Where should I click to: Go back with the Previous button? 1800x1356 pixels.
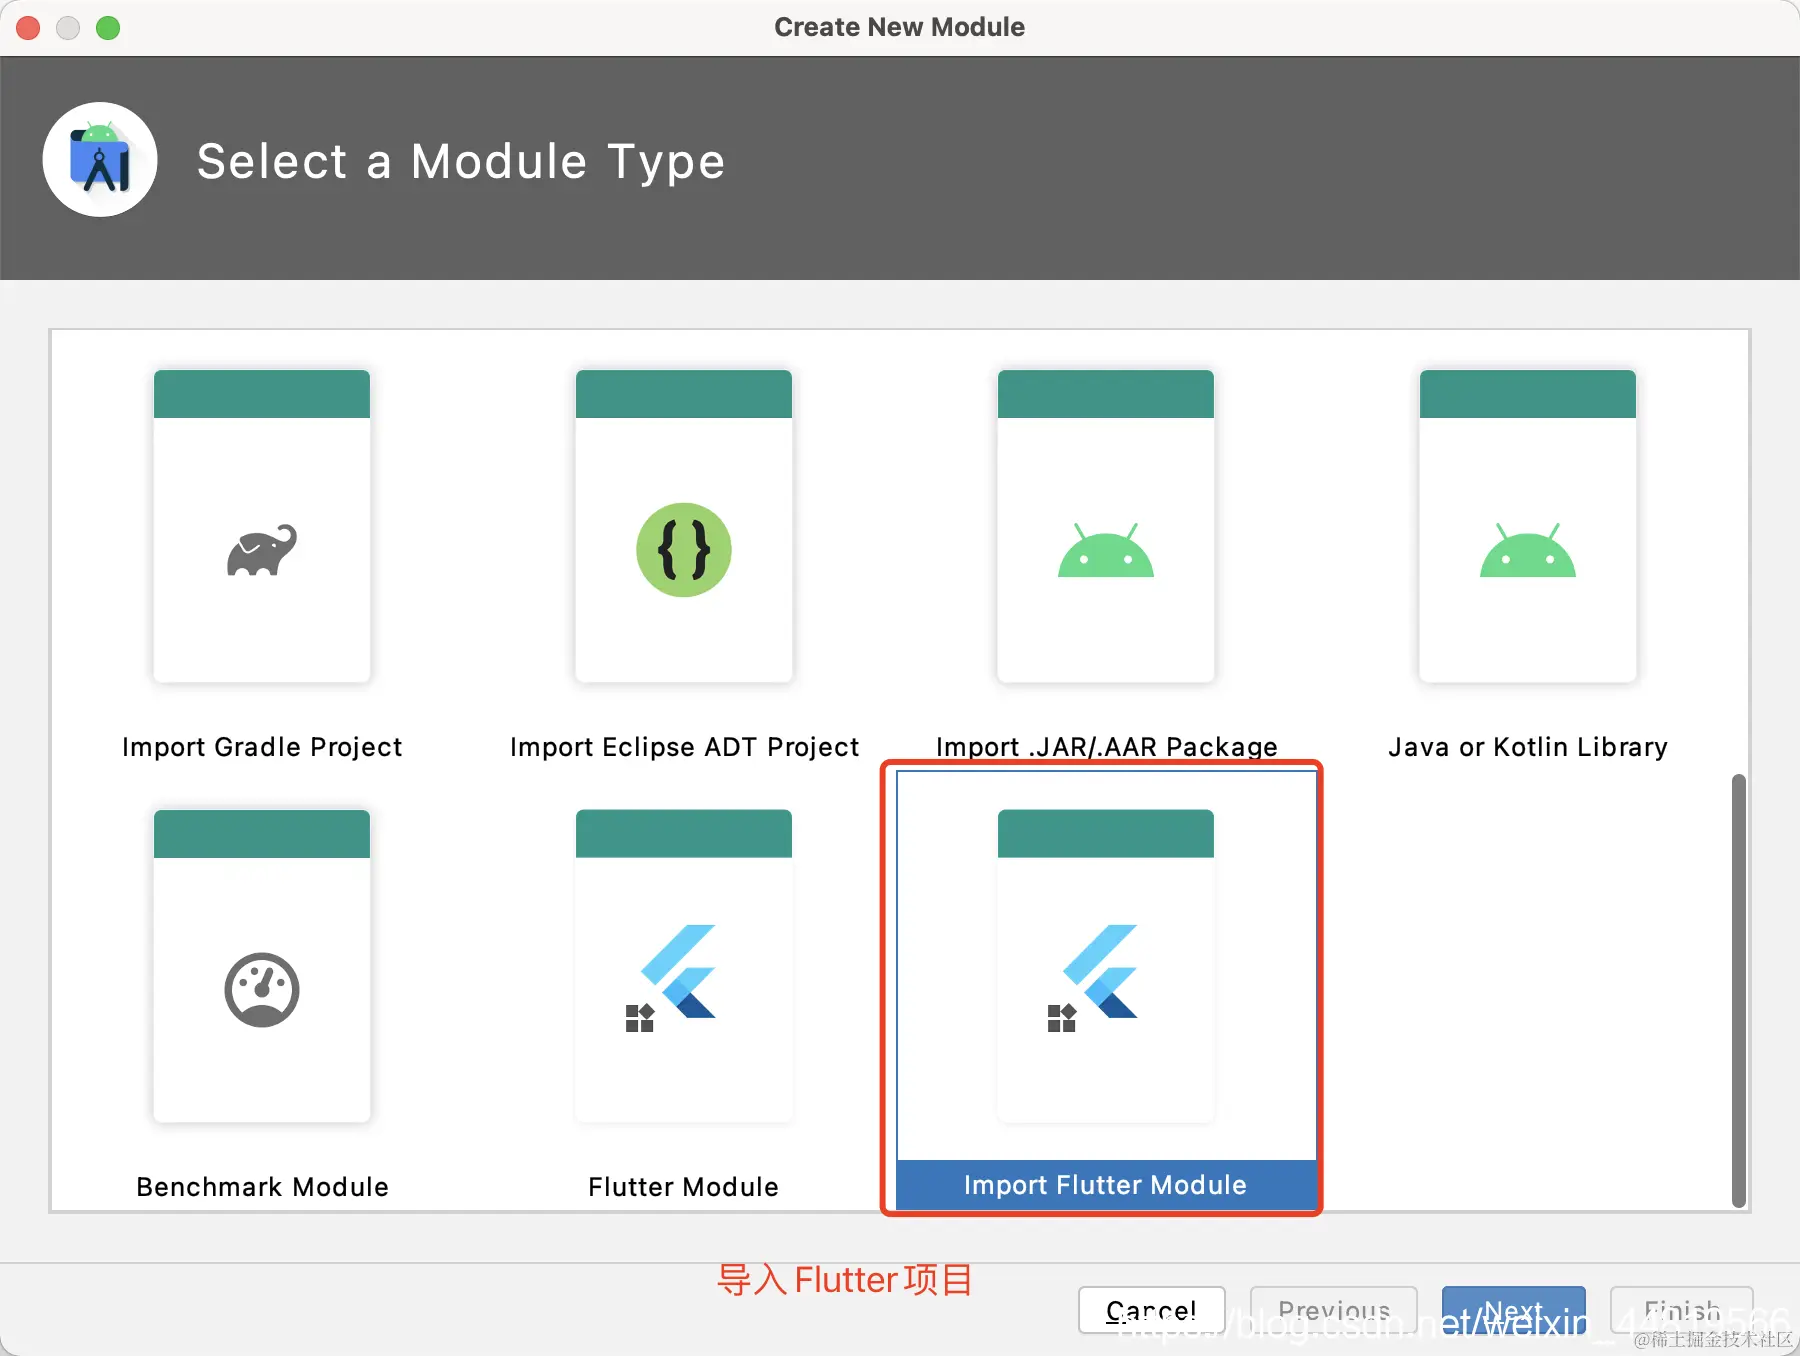[x=1334, y=1310]
